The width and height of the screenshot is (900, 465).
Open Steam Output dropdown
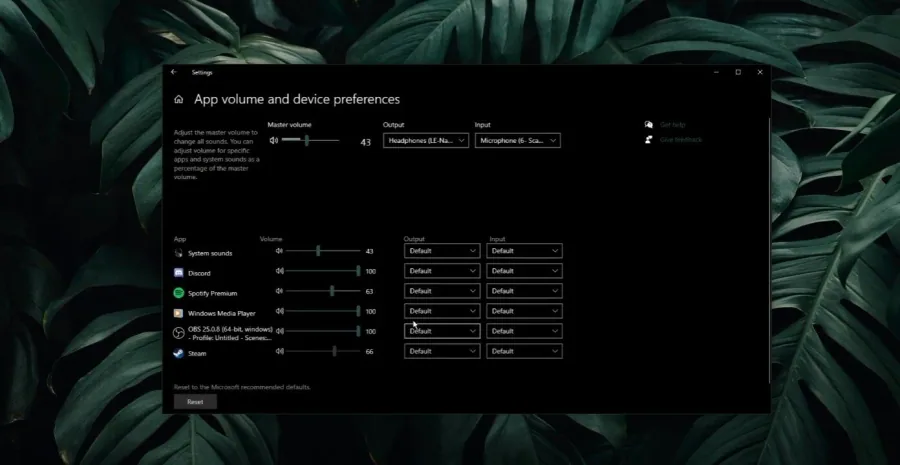(x=442, y=351)
